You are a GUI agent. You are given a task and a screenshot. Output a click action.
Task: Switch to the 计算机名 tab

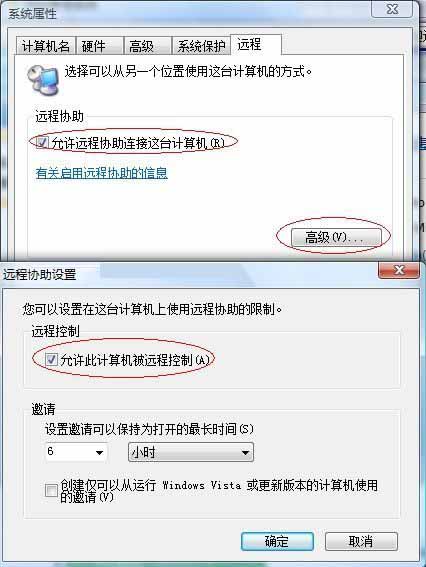(x=46, y=46)
